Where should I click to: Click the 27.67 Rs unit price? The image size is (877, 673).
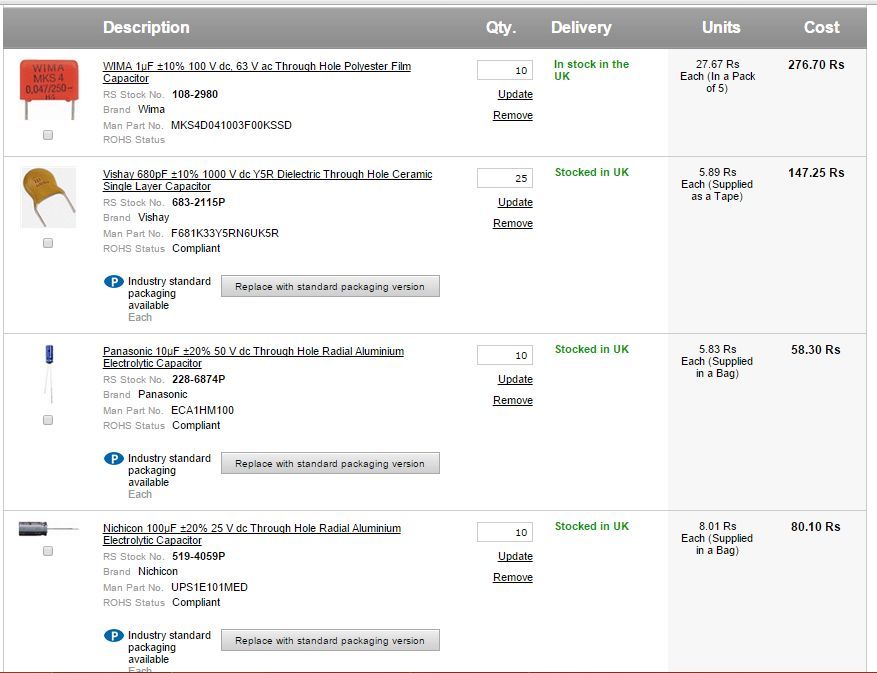point(718,64)
